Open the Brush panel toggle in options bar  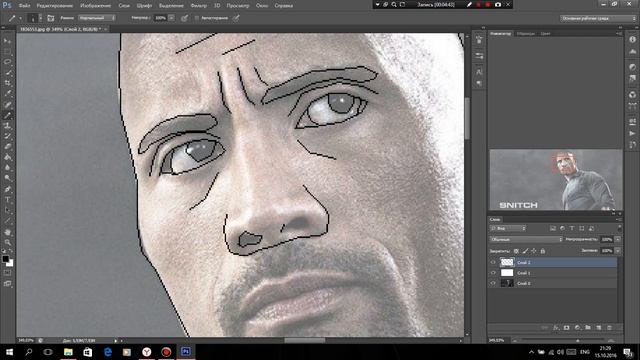[51, 18]
